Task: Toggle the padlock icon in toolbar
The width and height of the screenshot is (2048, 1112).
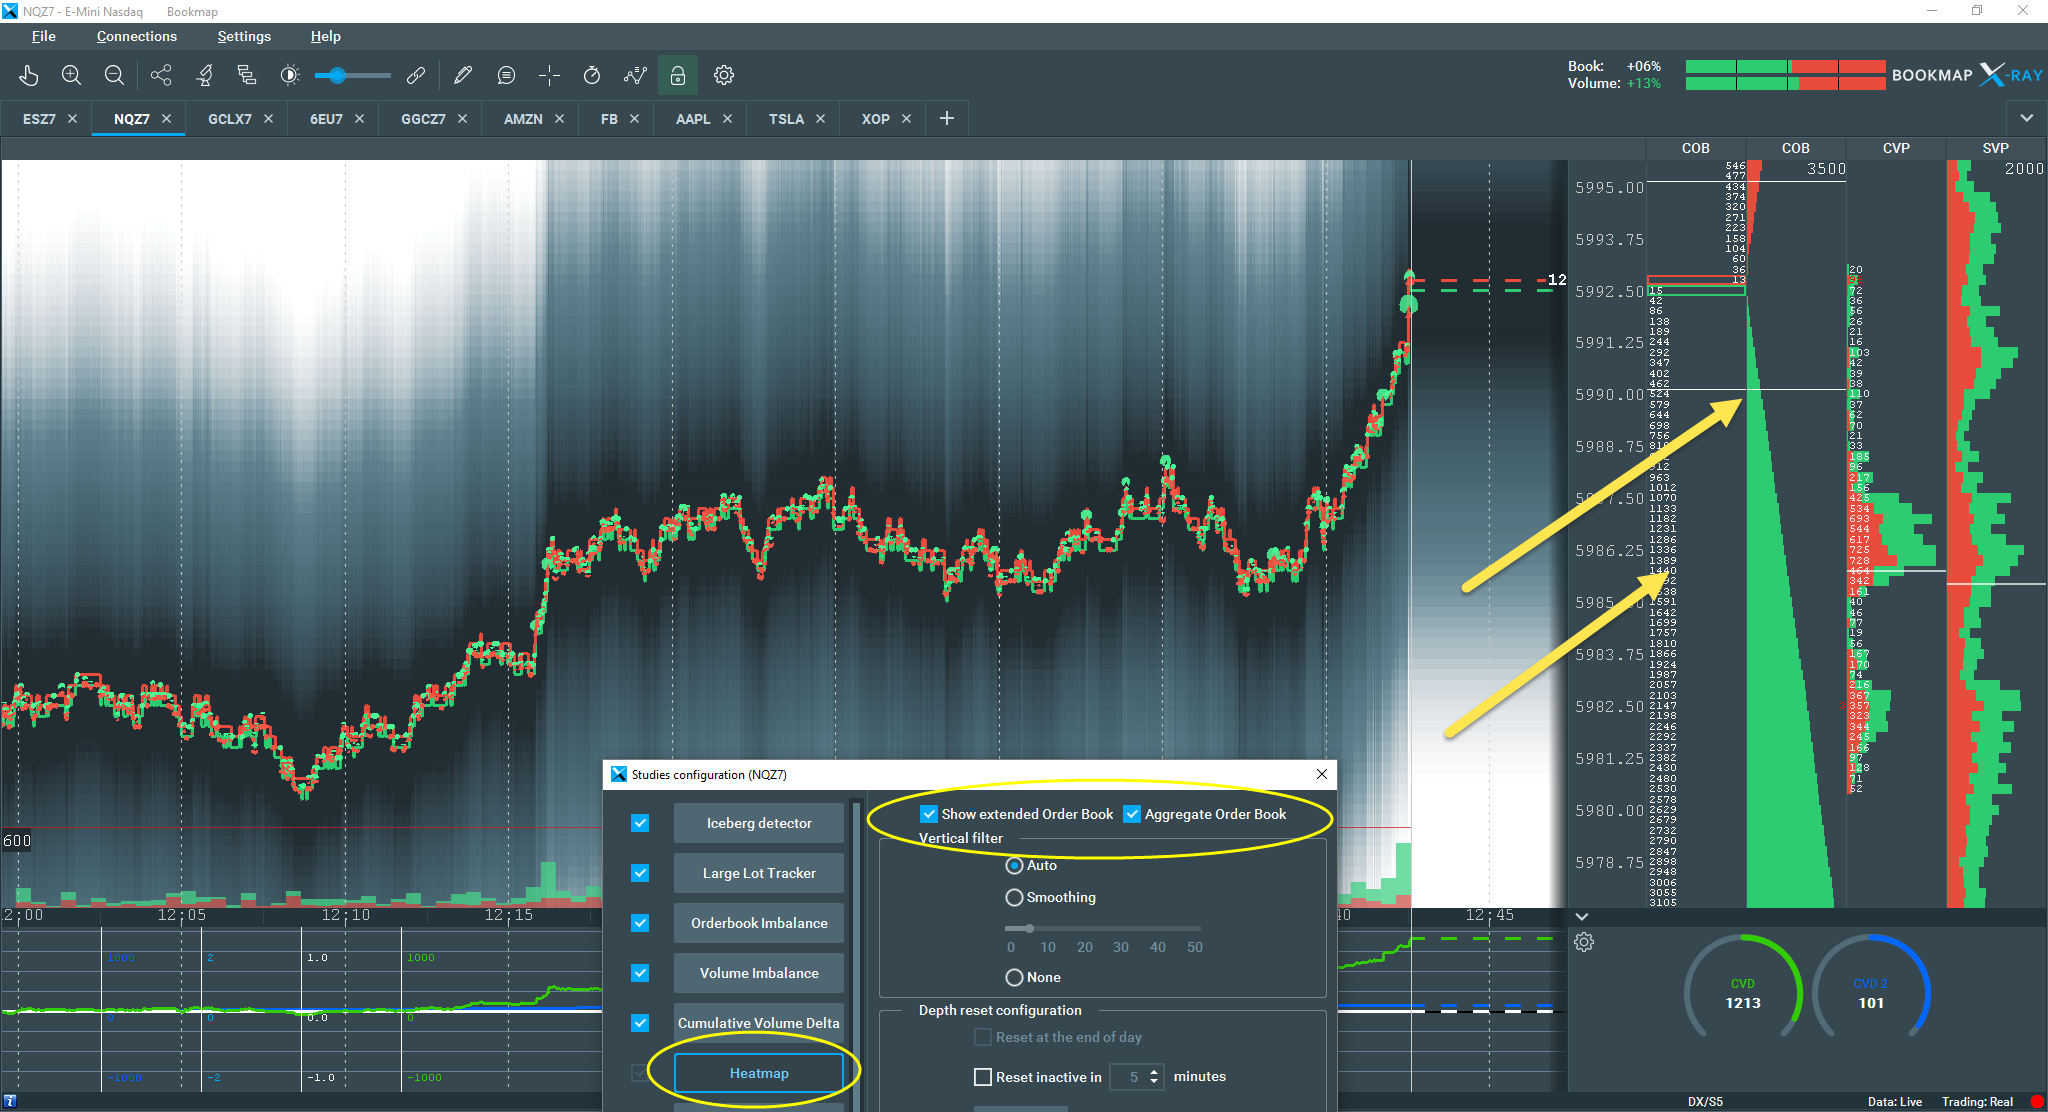Action: click(678, 75)
